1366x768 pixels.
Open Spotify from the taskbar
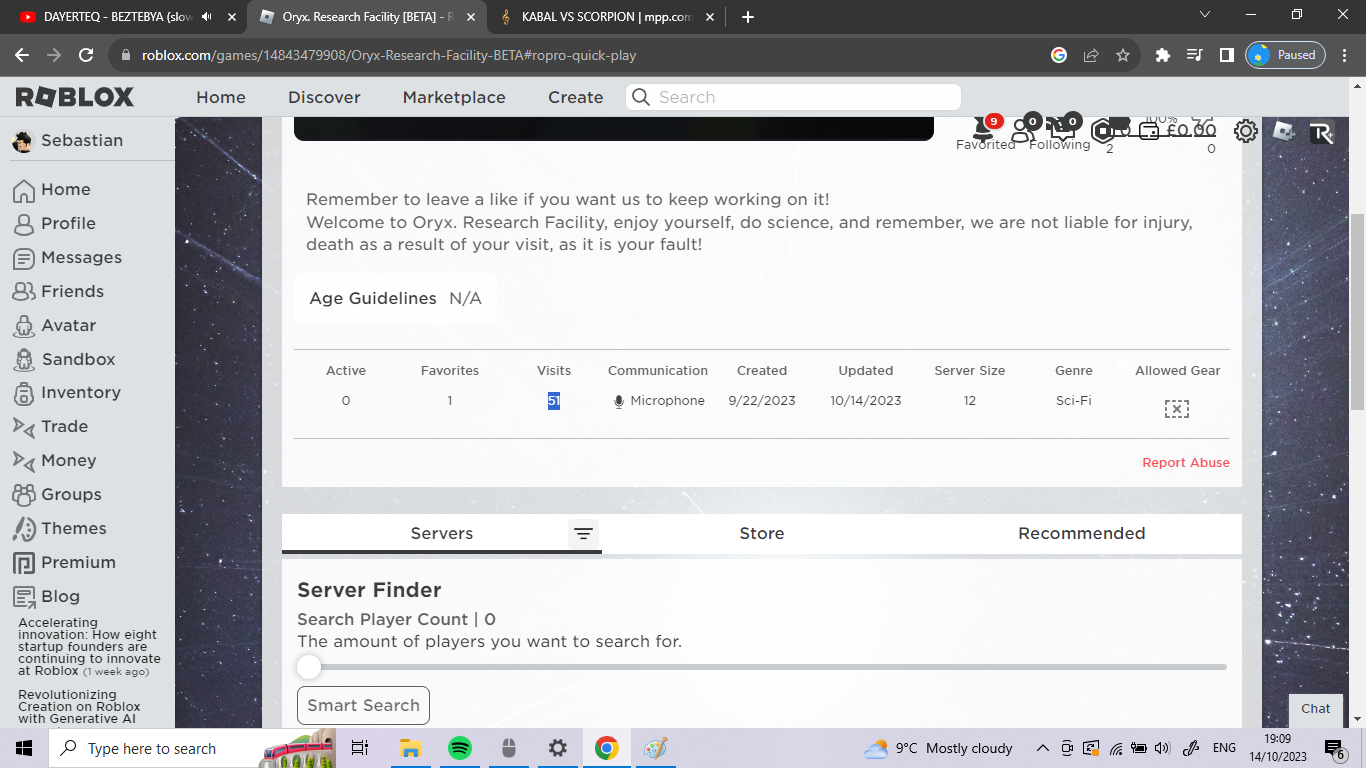(x=459, y=748)
